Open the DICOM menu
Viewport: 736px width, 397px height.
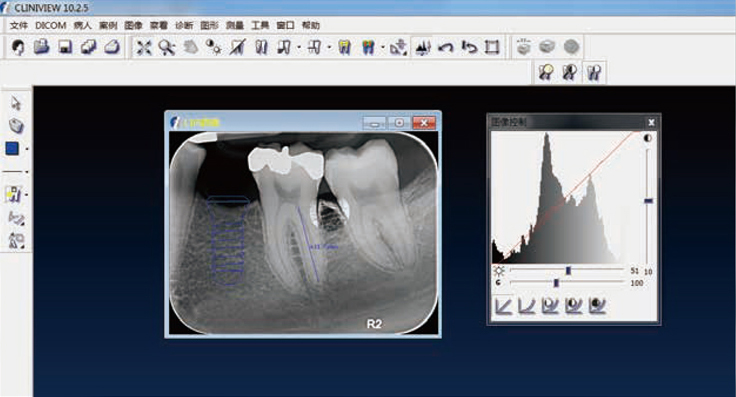tap(51, 25)
